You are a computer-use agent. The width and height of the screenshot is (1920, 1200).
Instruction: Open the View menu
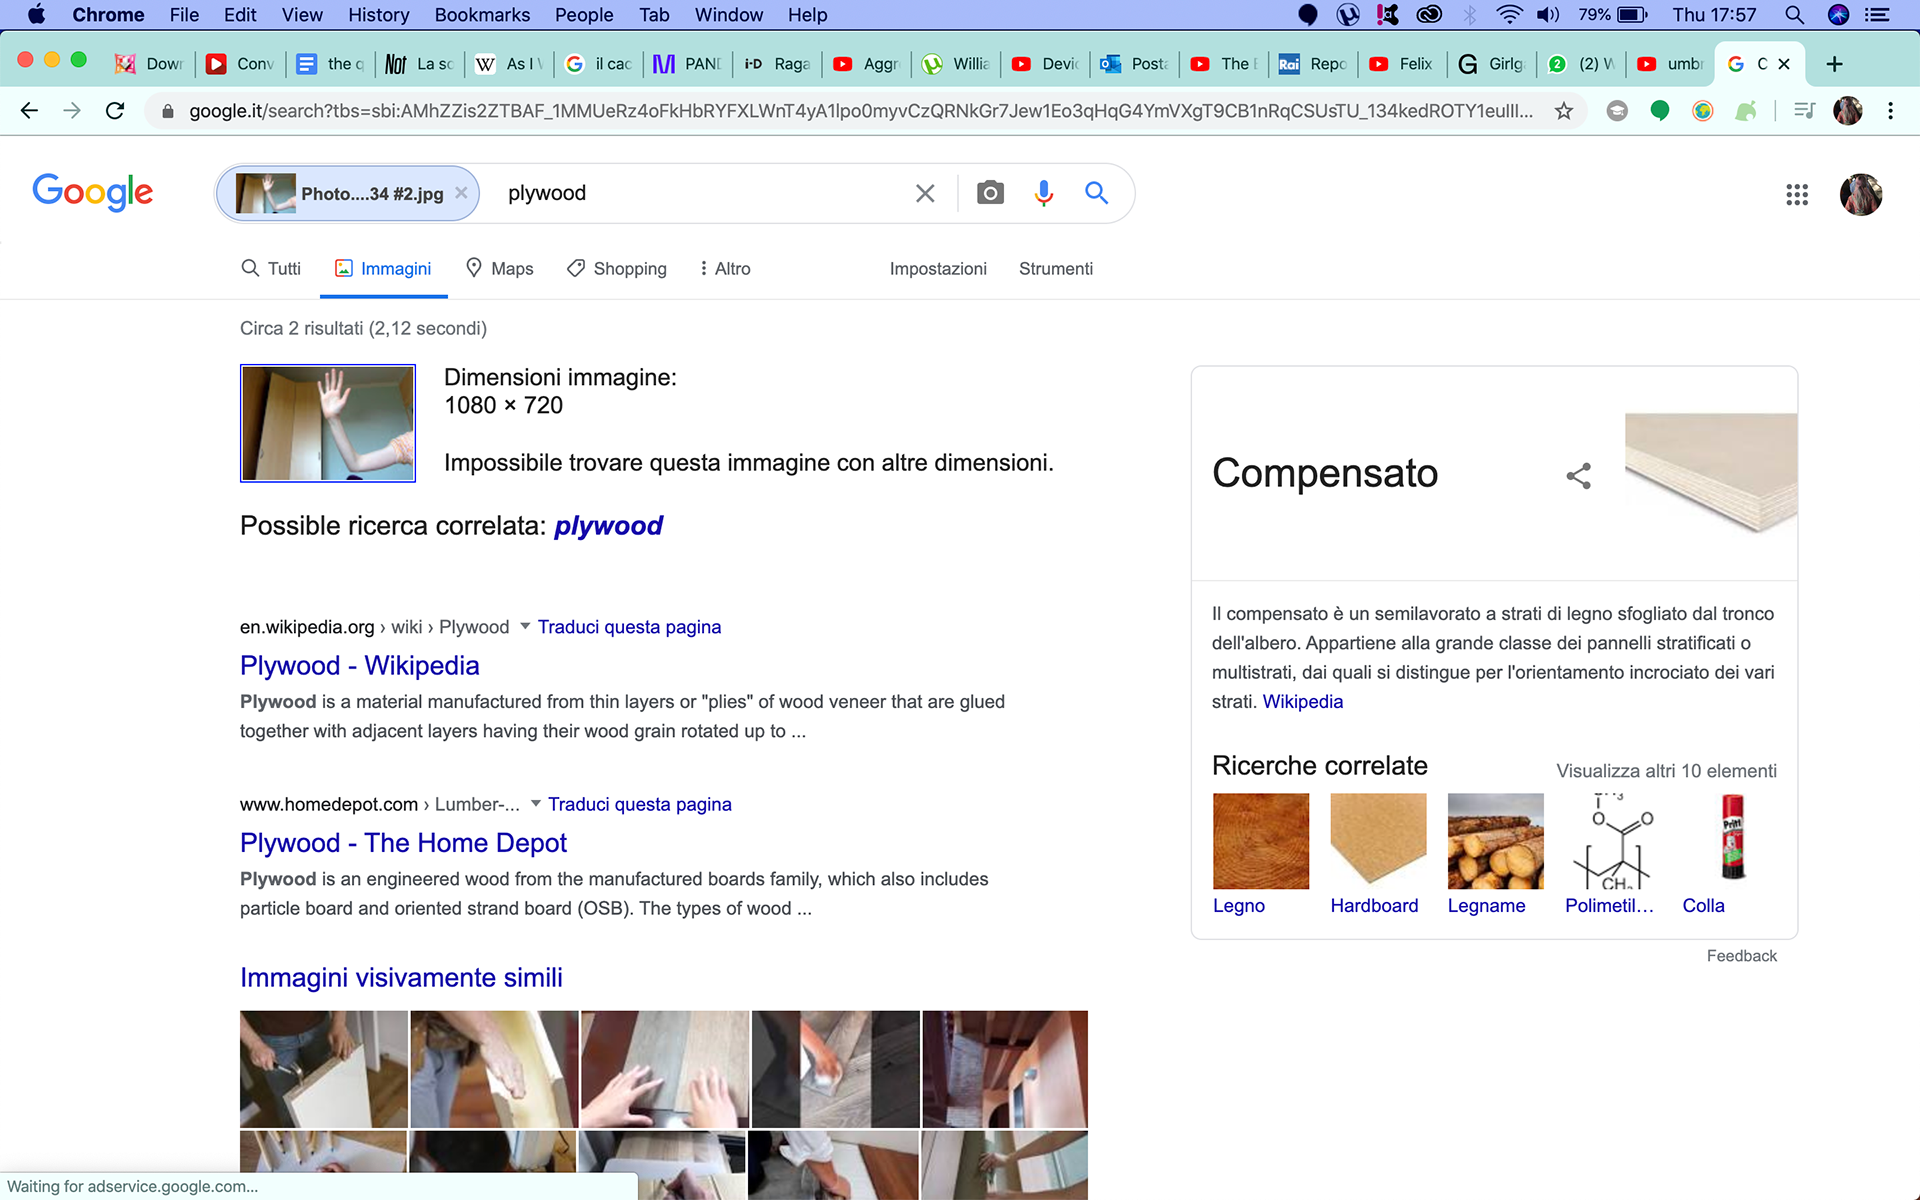click(x=302, y=15)
